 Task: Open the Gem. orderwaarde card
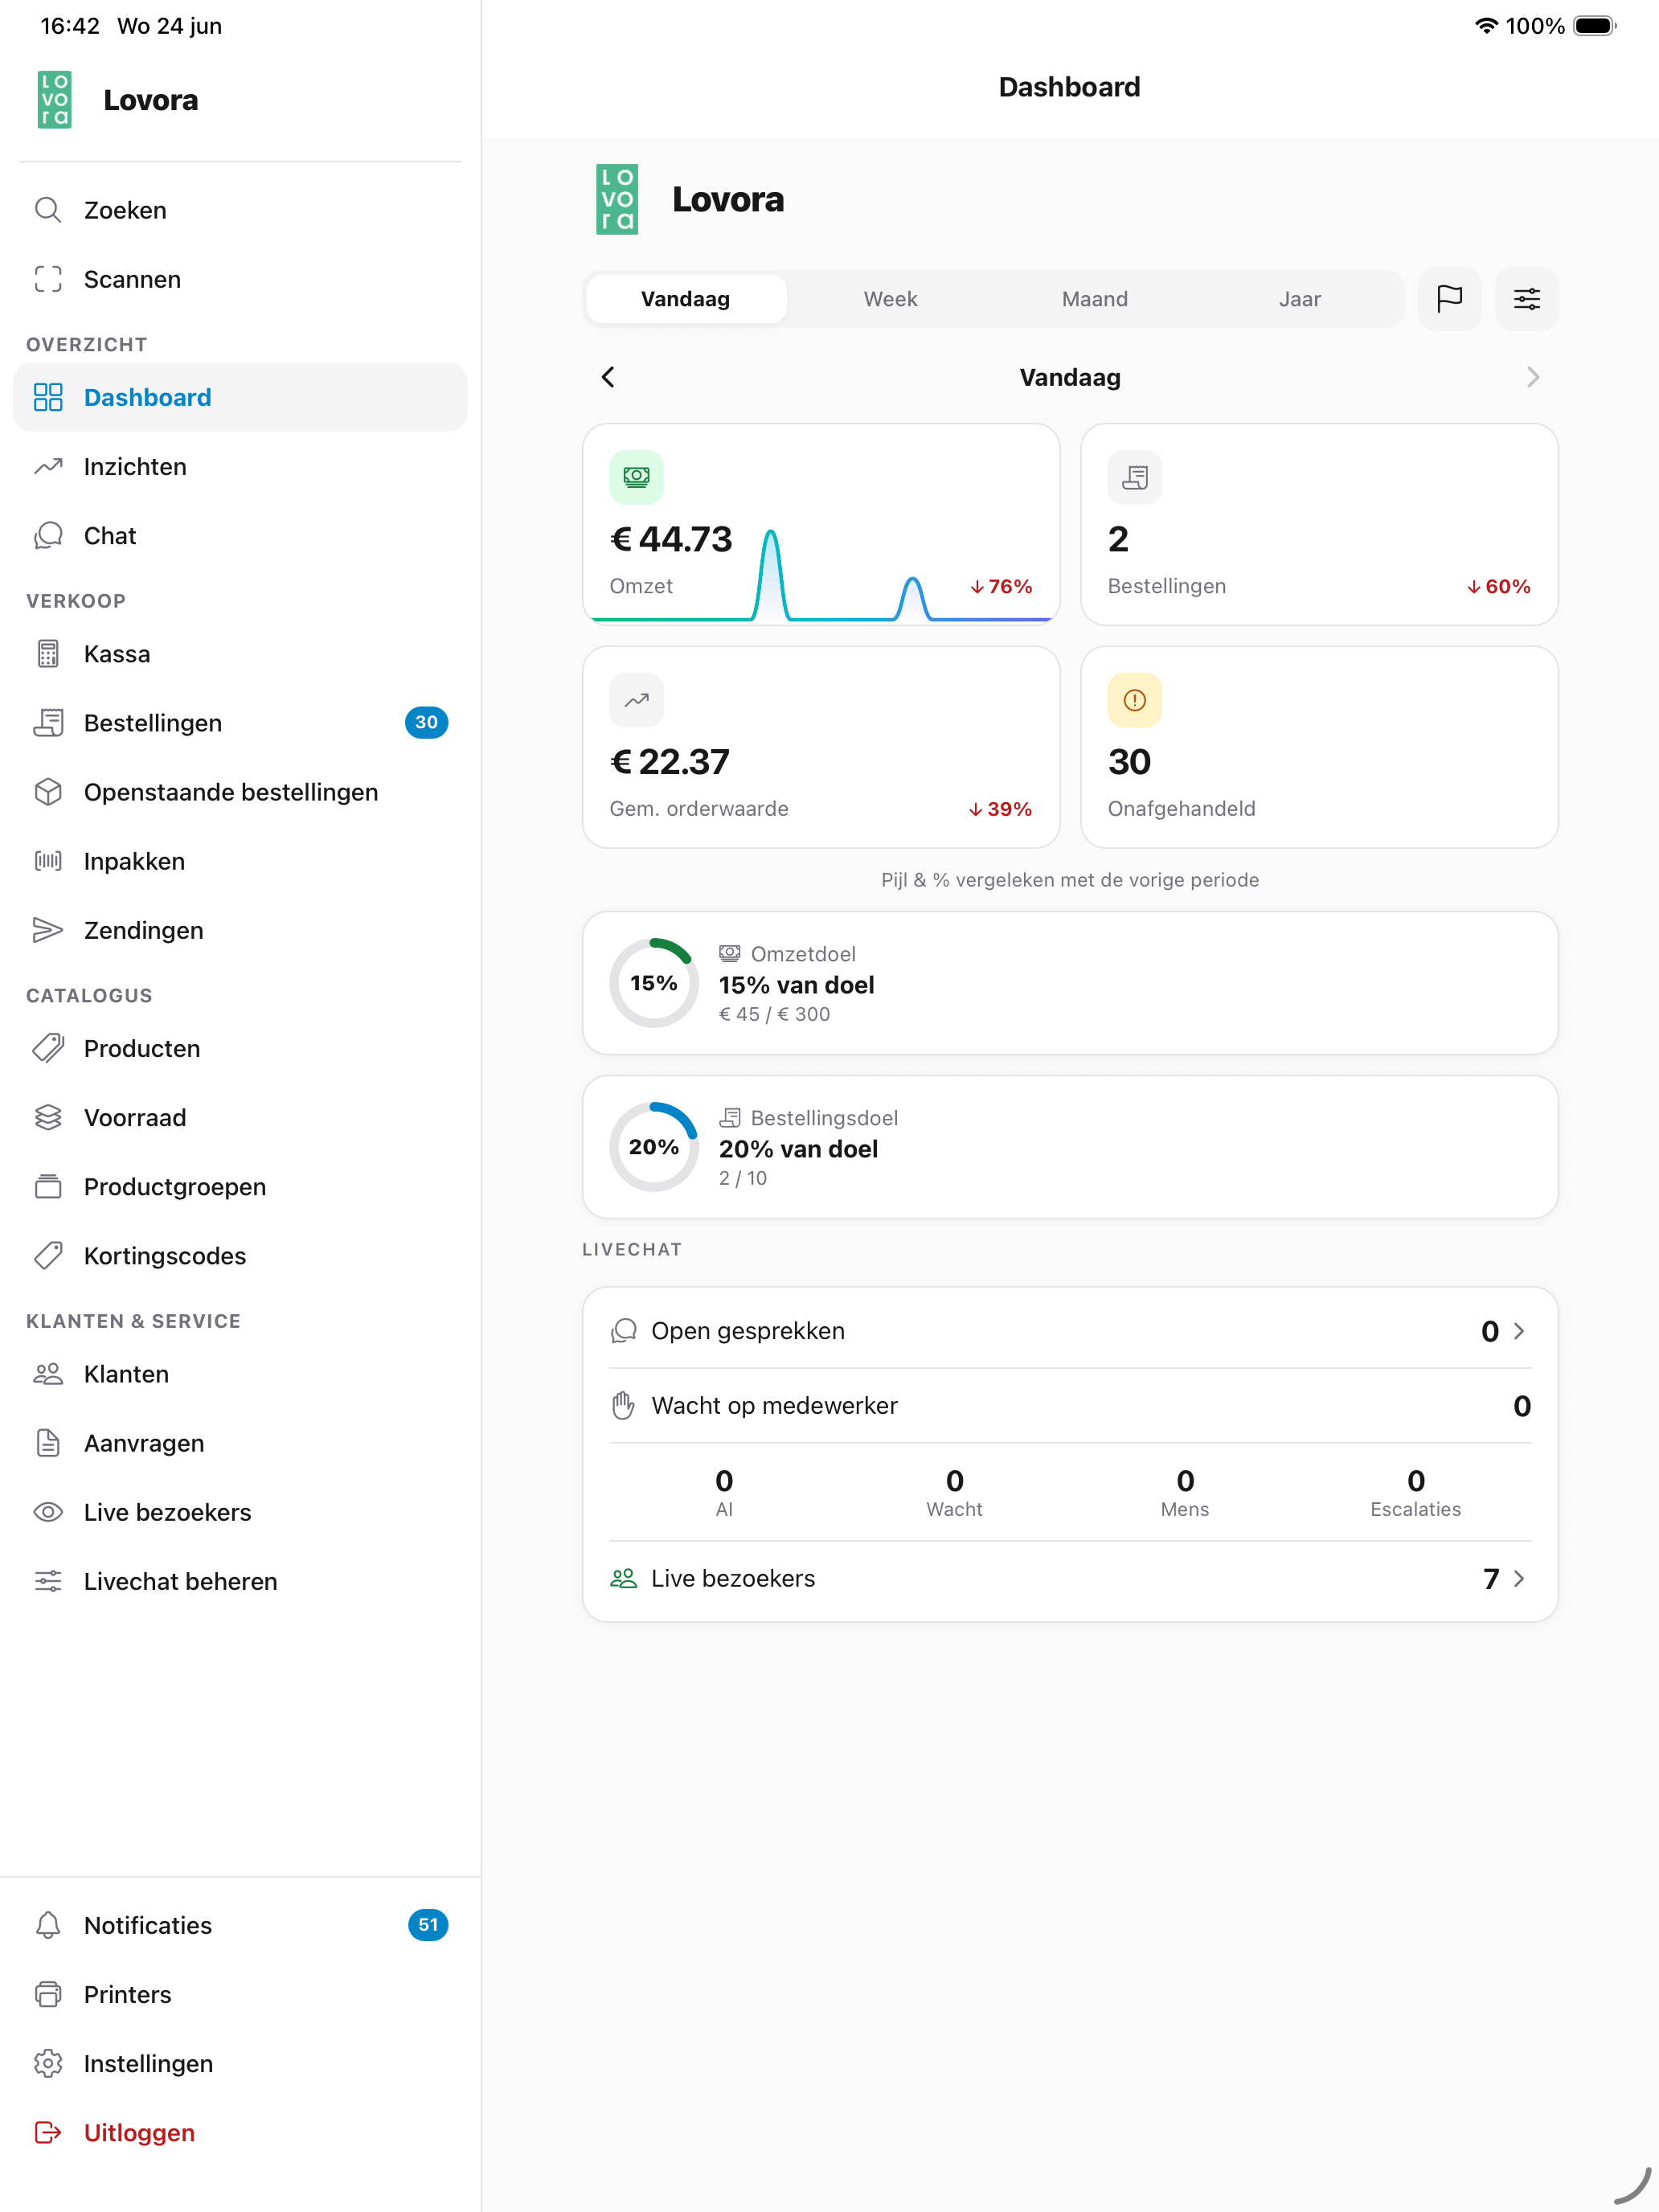(821, 747)
